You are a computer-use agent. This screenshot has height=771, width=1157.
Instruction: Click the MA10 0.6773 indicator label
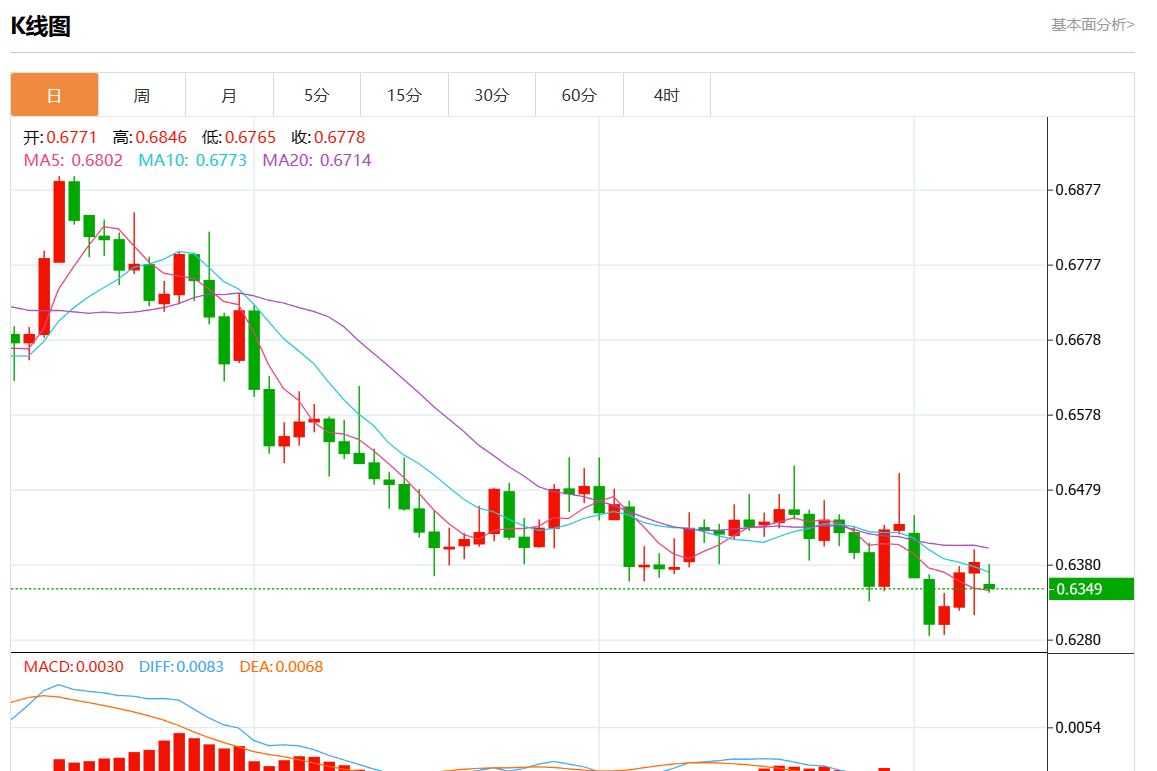[193, 160]
